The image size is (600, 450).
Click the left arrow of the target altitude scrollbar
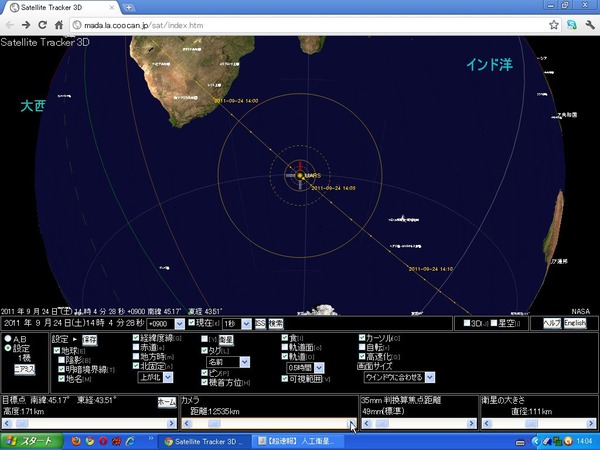pos(7,423)
